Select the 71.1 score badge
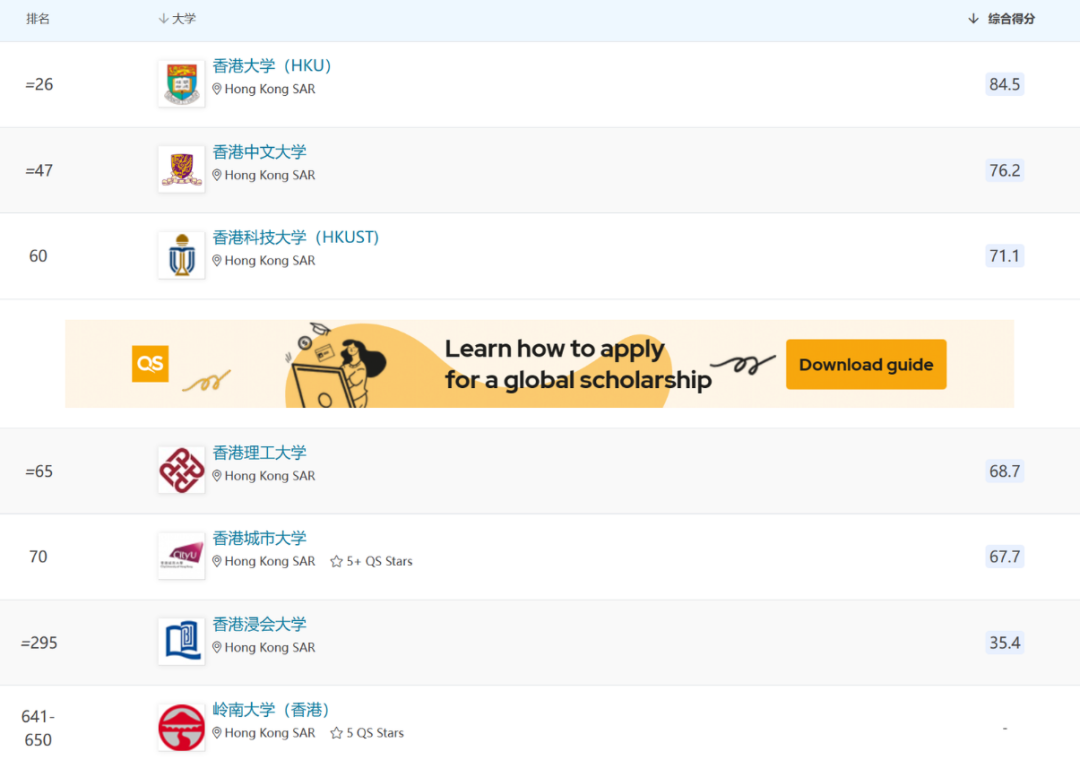 click(1004, 256)
